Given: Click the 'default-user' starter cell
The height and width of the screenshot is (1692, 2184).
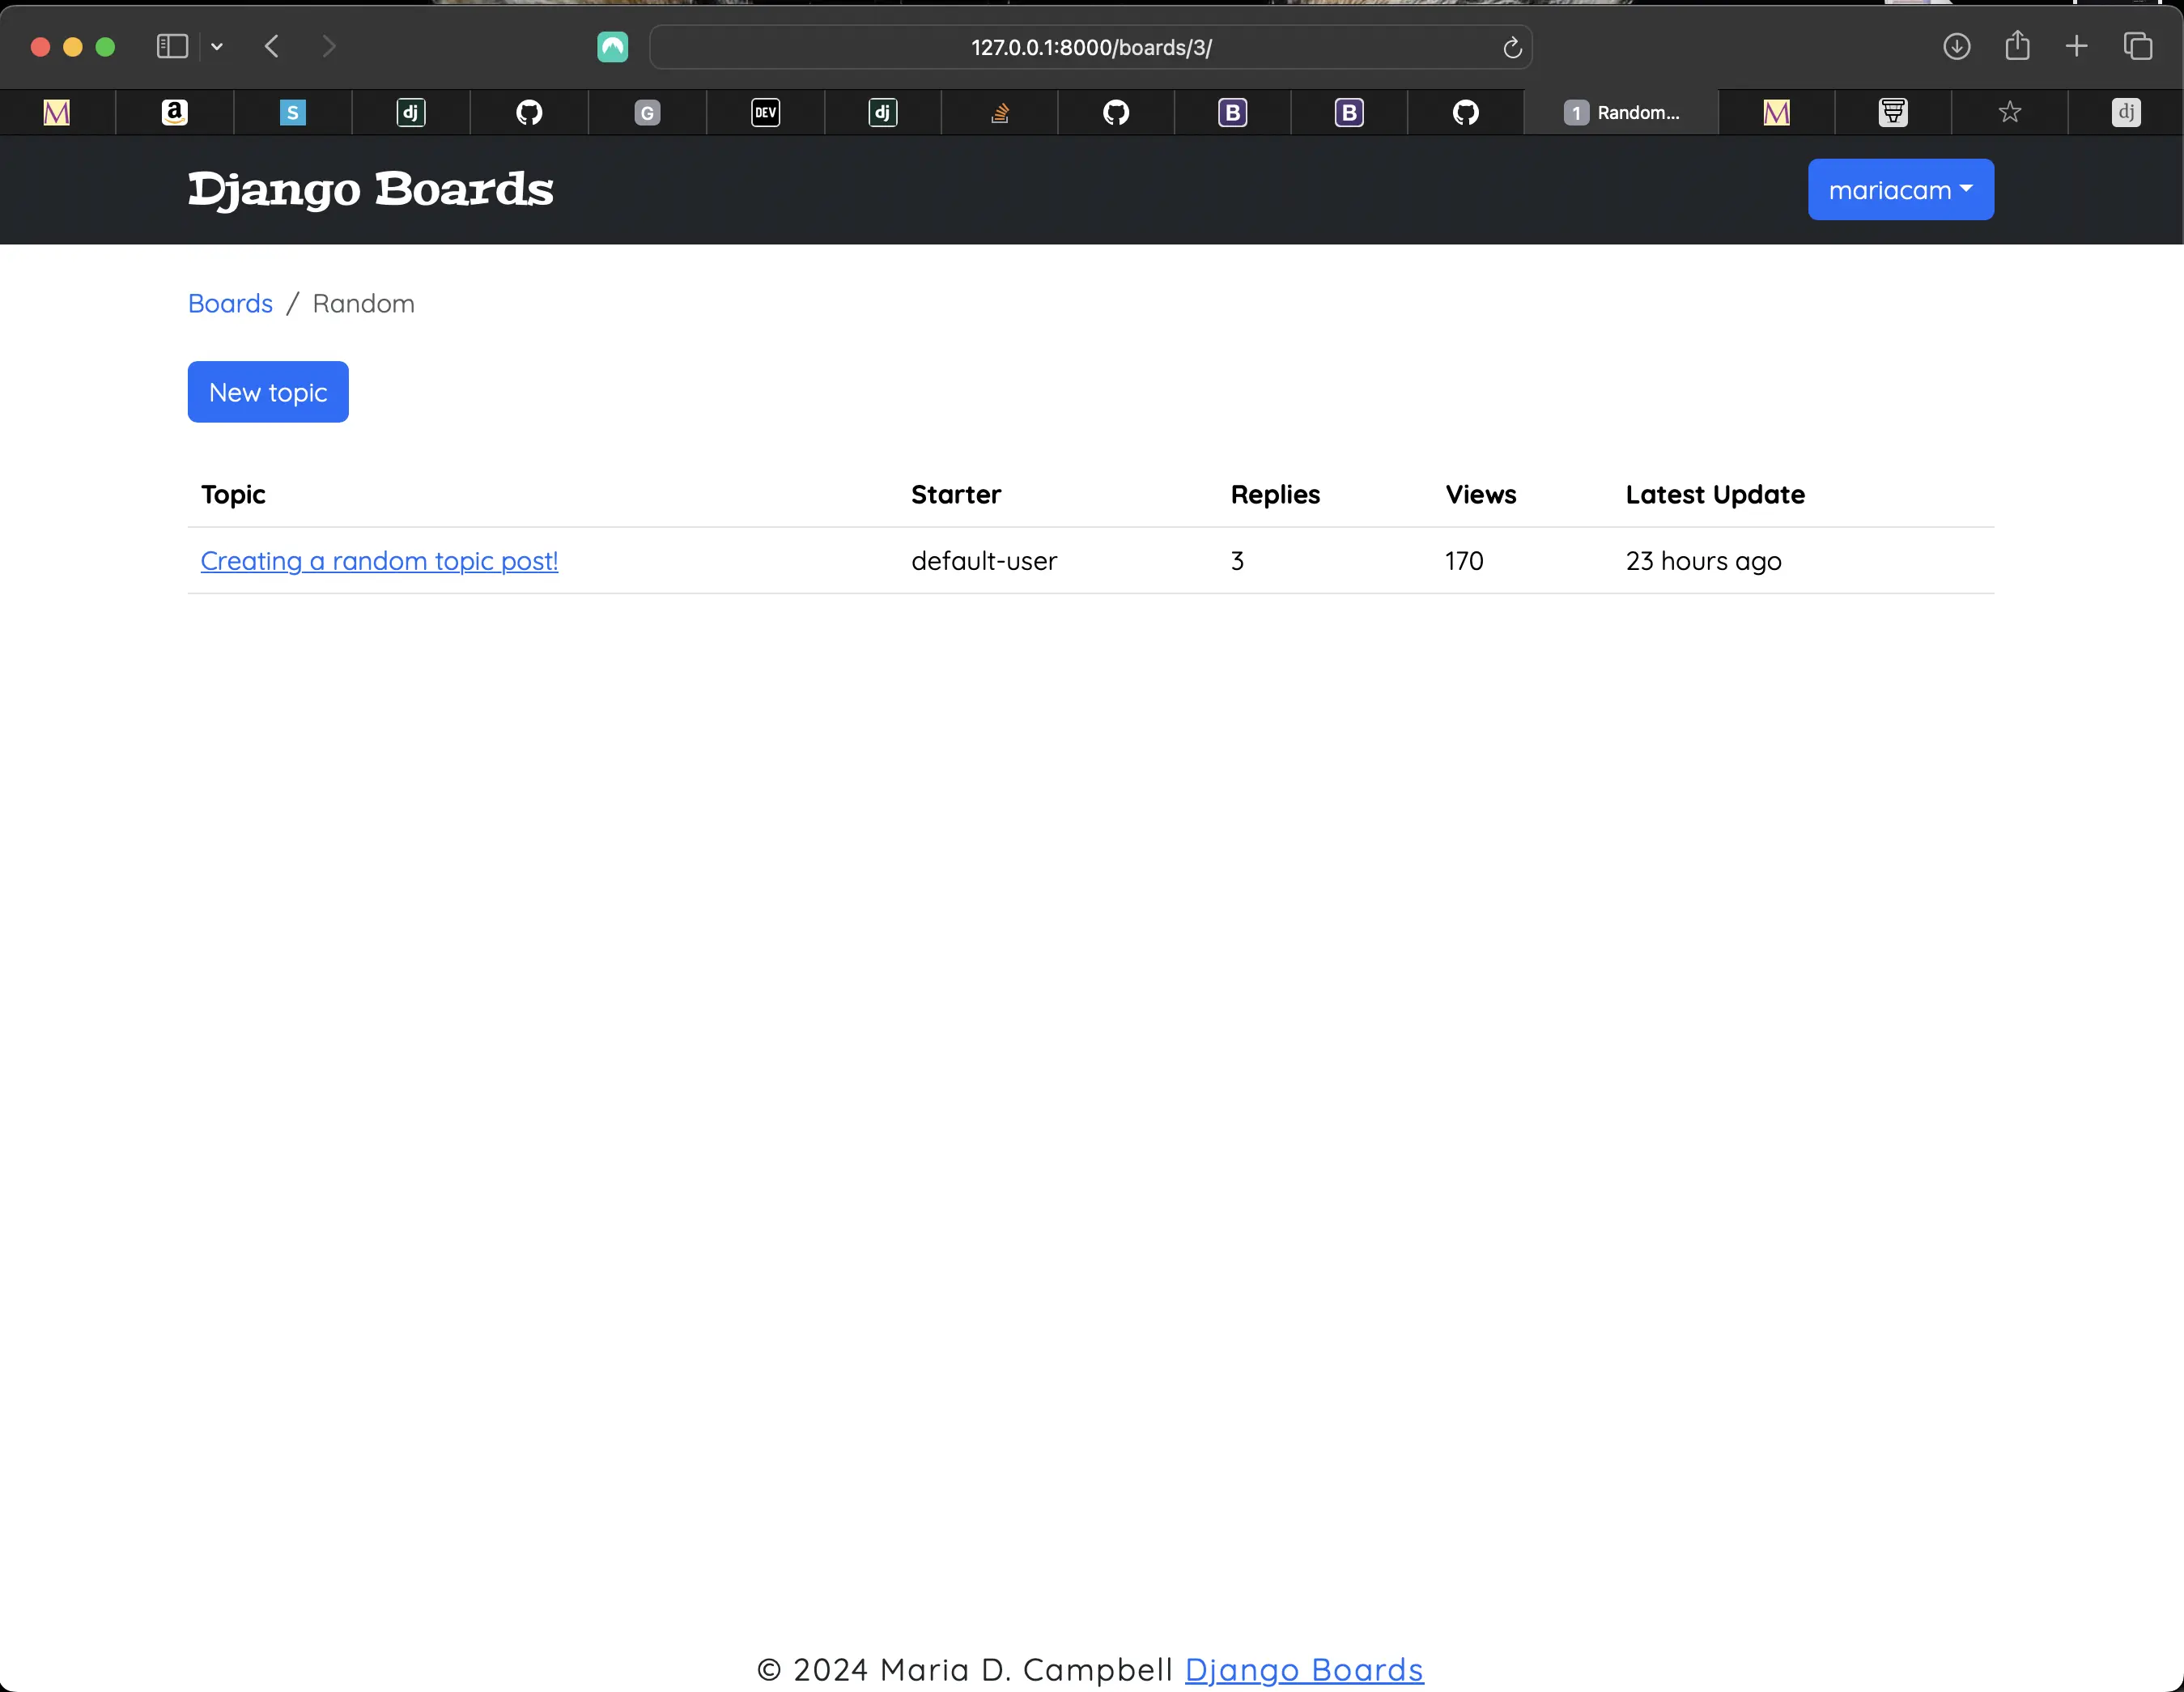Looking at the screenshot, I should [x=984, y=561].
